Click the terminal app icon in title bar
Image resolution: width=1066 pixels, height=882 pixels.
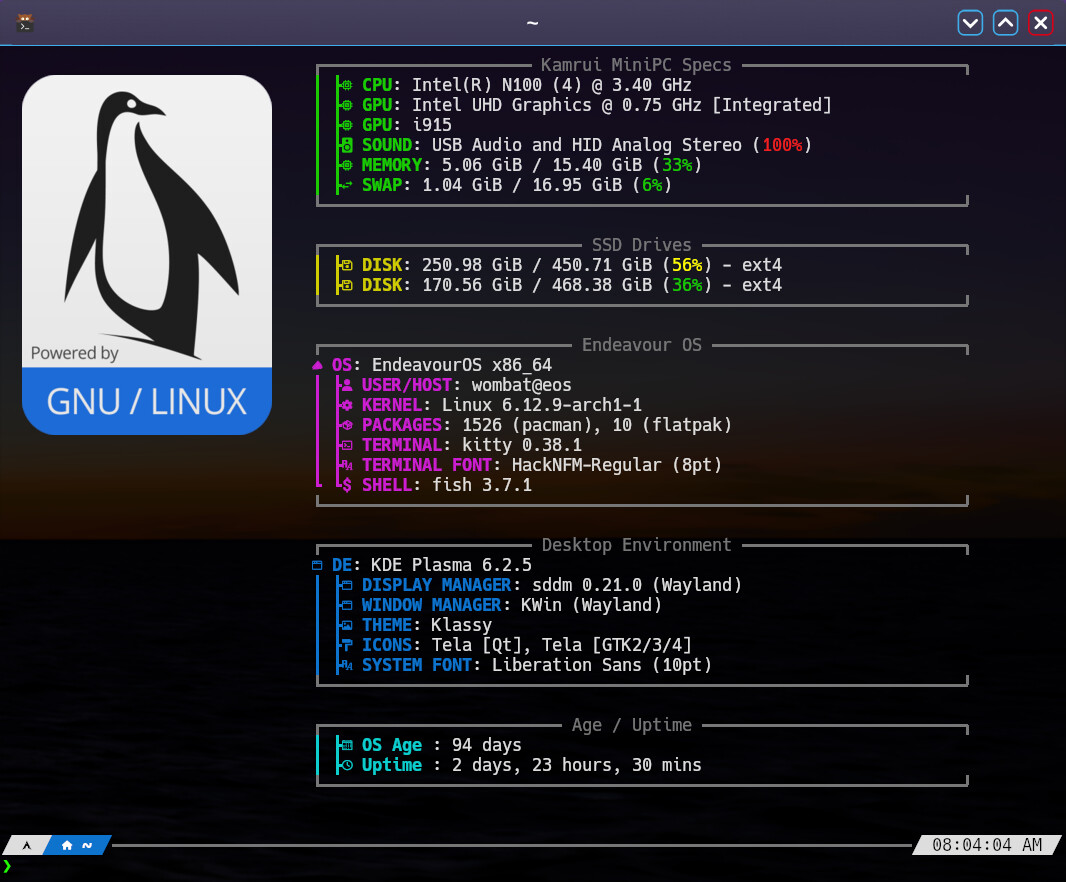click(x=26, y=22)
